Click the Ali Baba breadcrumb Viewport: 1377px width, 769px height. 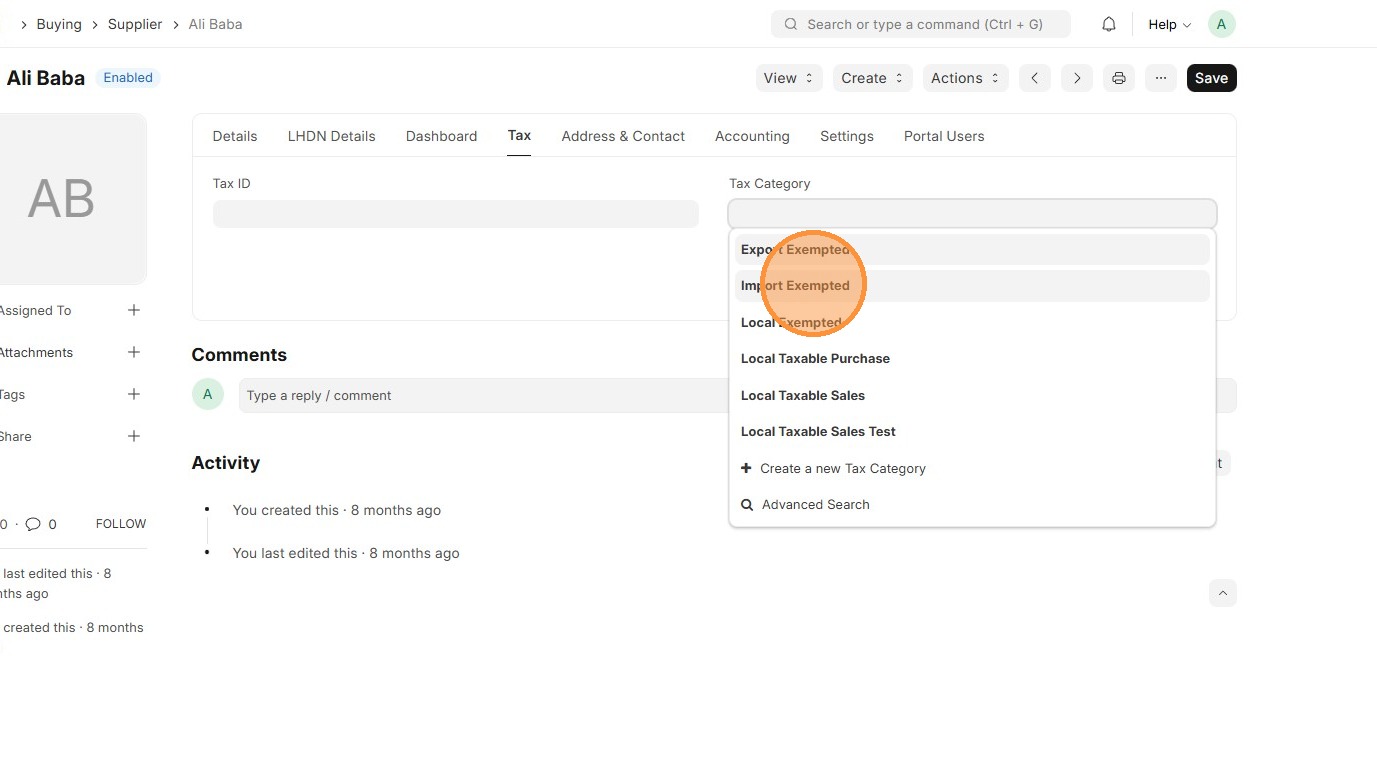pyautogui.click(x=216, y=24)
